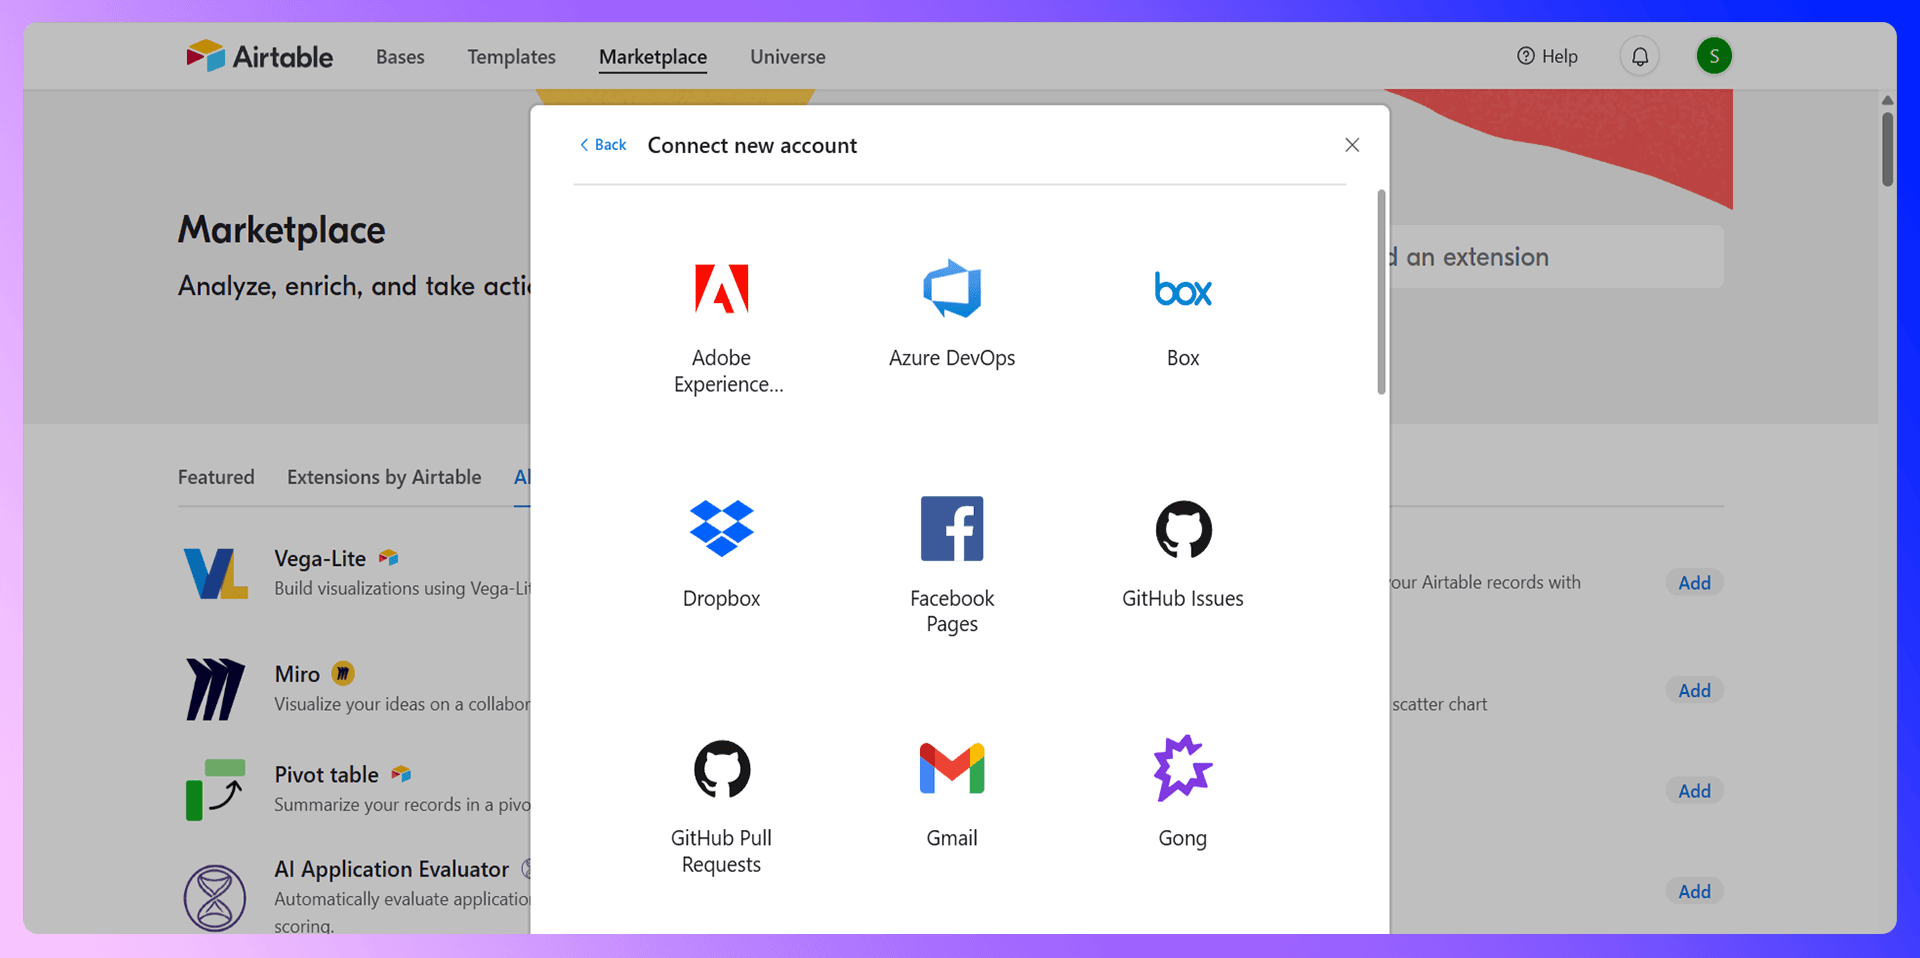Click the AI Application Evaluator title
The image size is (1920, 958).
coord(391,869)
